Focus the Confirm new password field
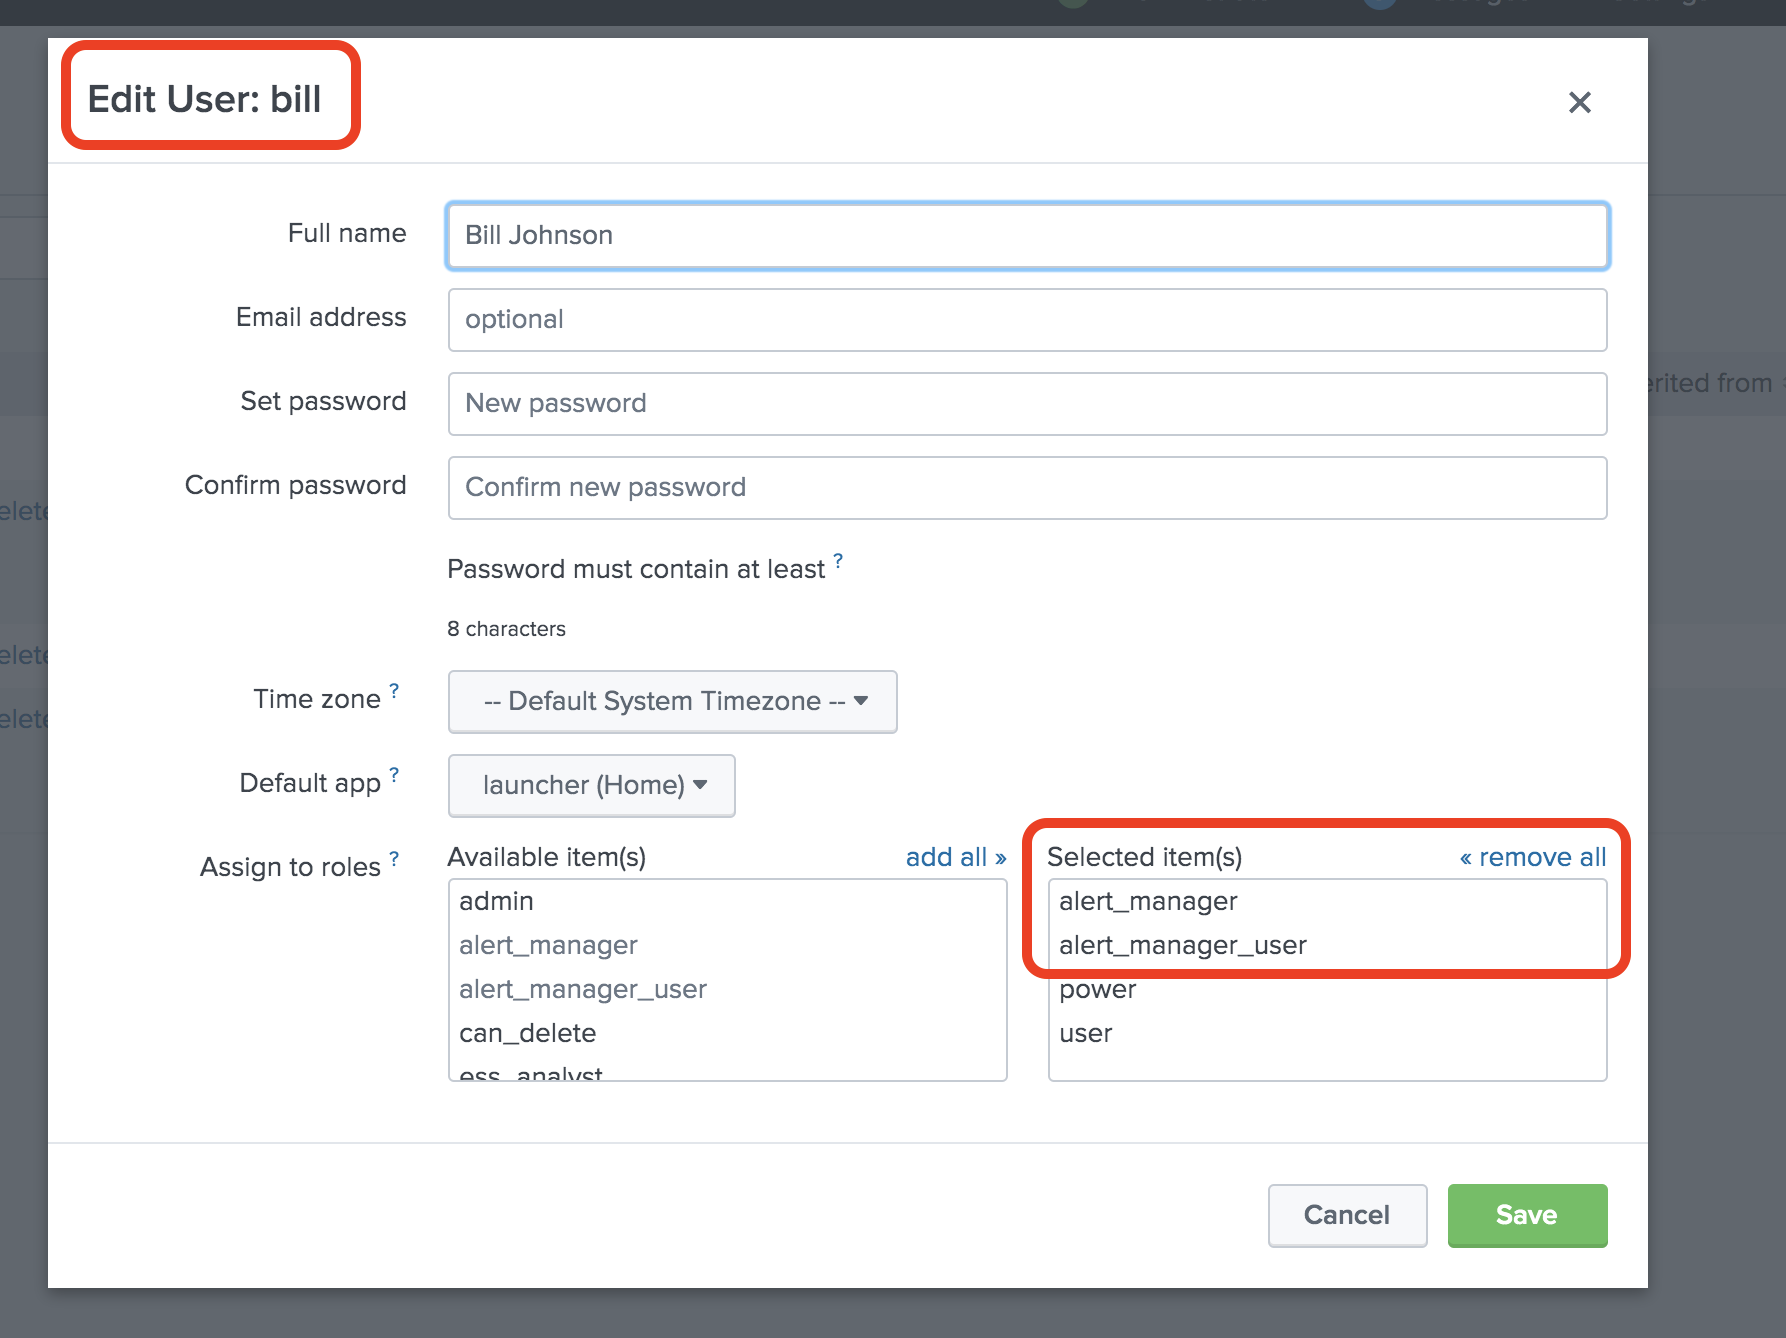Viewport: 1786px width, 1338px height. [1027, 488]
